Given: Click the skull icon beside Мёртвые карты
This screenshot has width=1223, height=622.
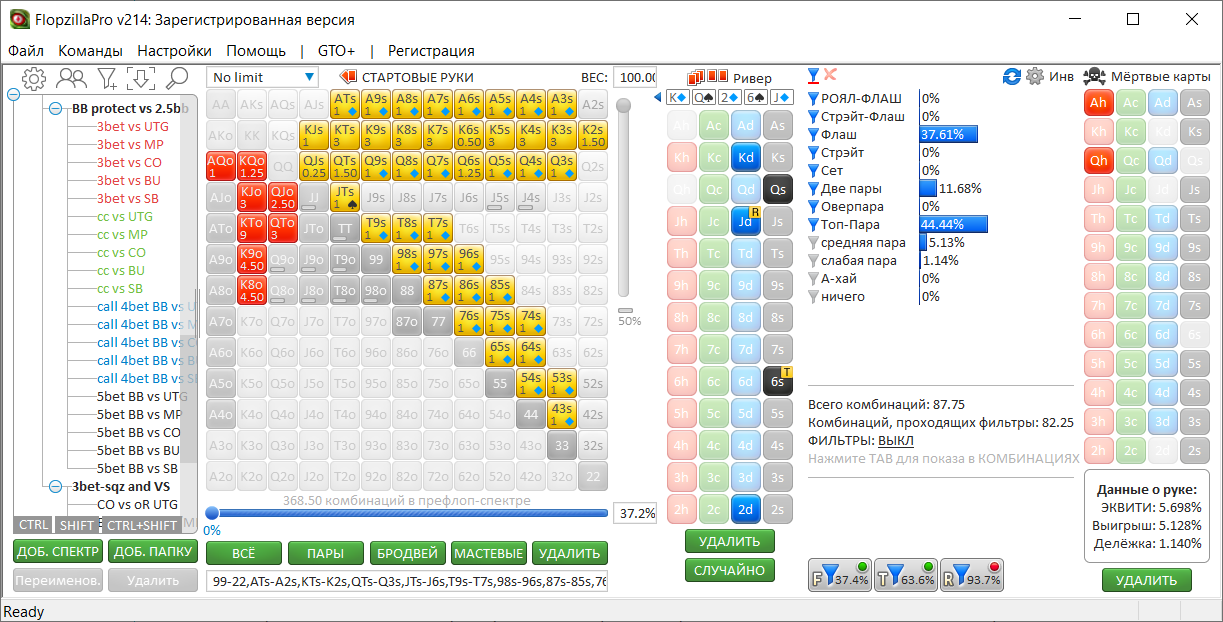Looking at the screenshot, I should pyautogui.click(x=1095, y=77).
